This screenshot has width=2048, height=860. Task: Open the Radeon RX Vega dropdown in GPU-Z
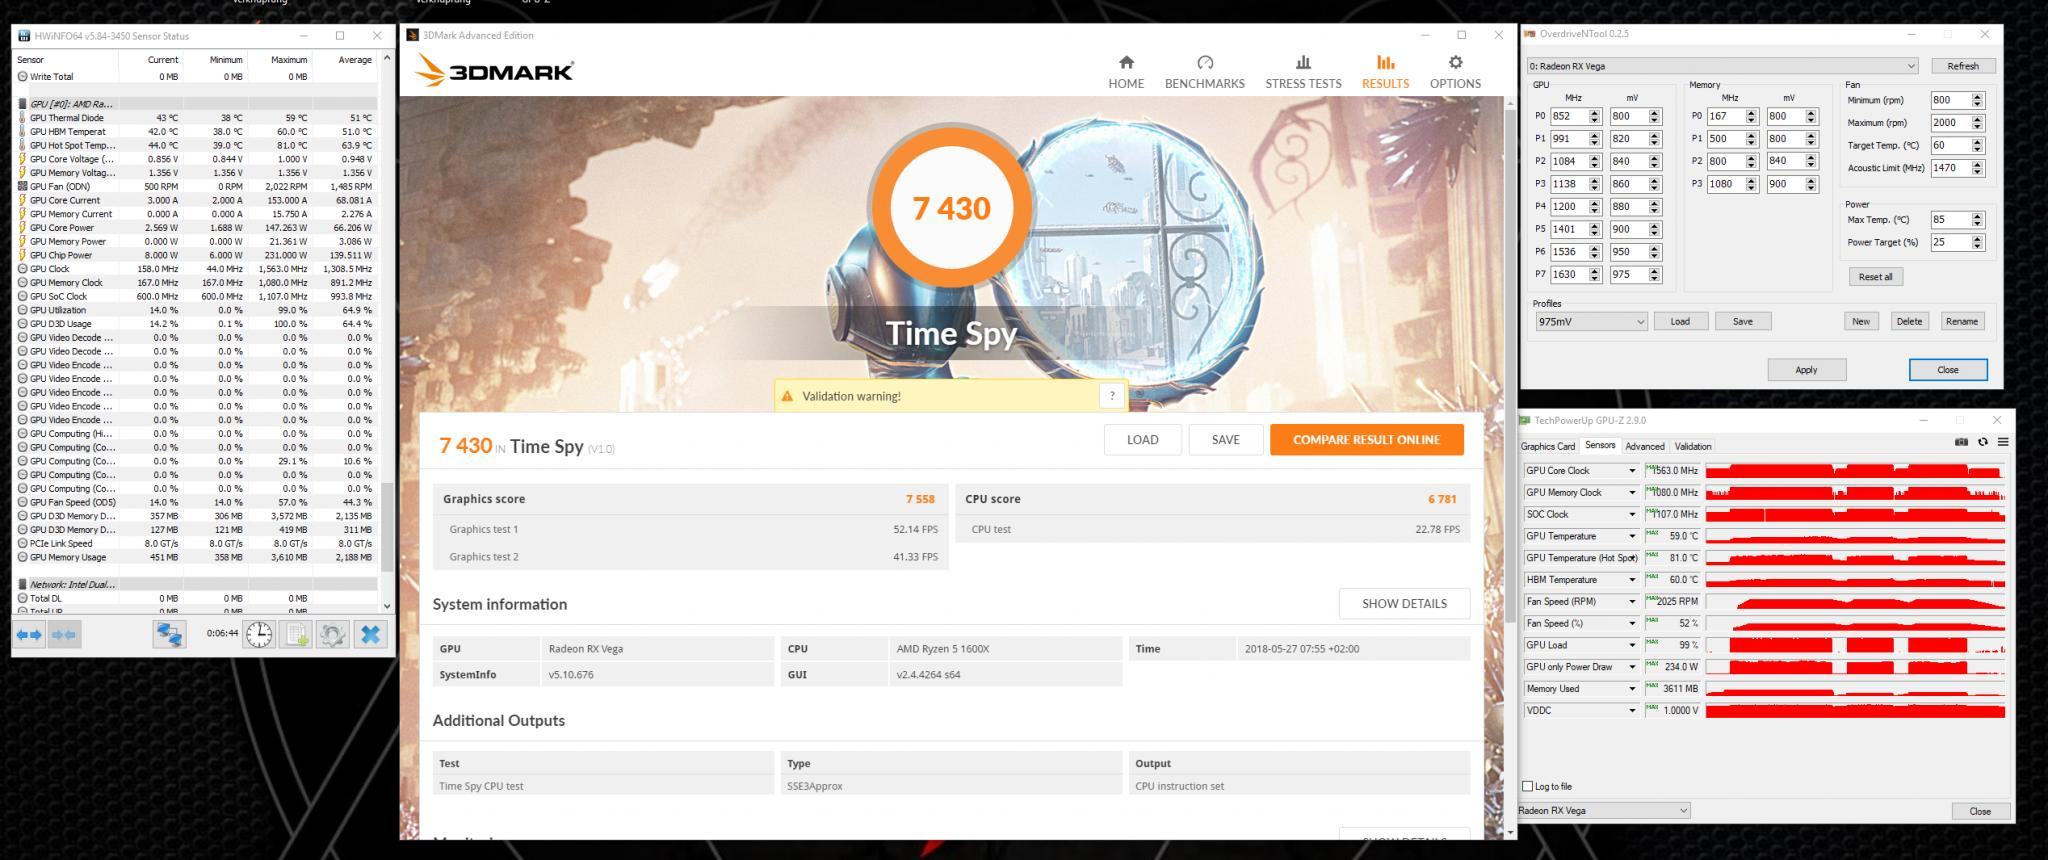tap(1604, 811)
